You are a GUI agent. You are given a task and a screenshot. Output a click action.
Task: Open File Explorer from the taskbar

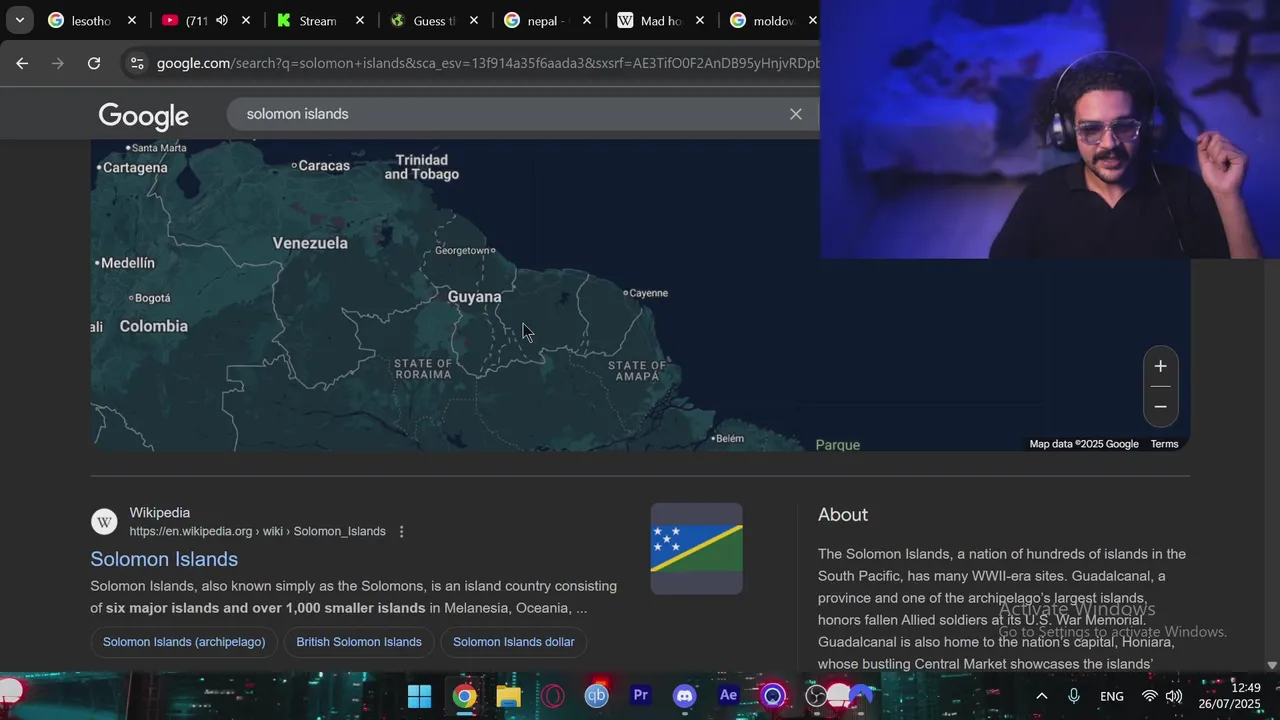tap(509, 696)
